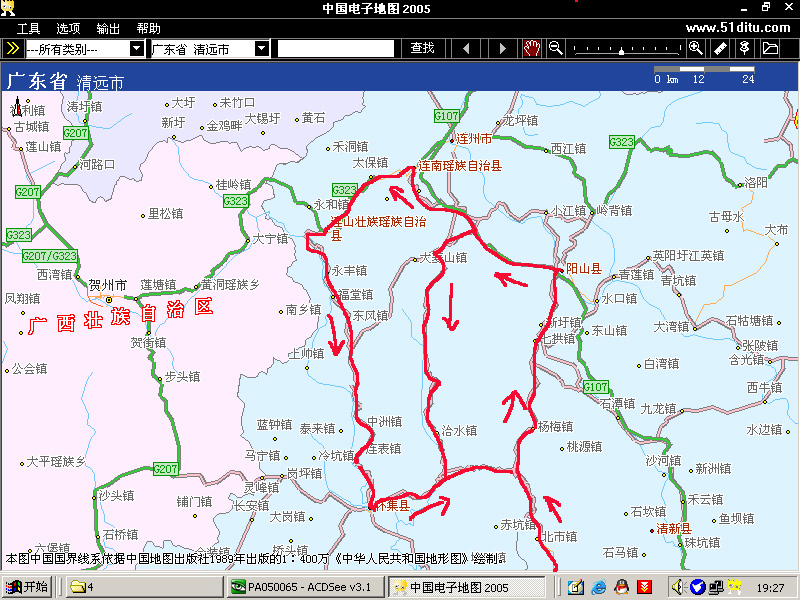The image size is (800, 600).
Task: Click 桂岭镇 label on map
Action: (233, 185)
